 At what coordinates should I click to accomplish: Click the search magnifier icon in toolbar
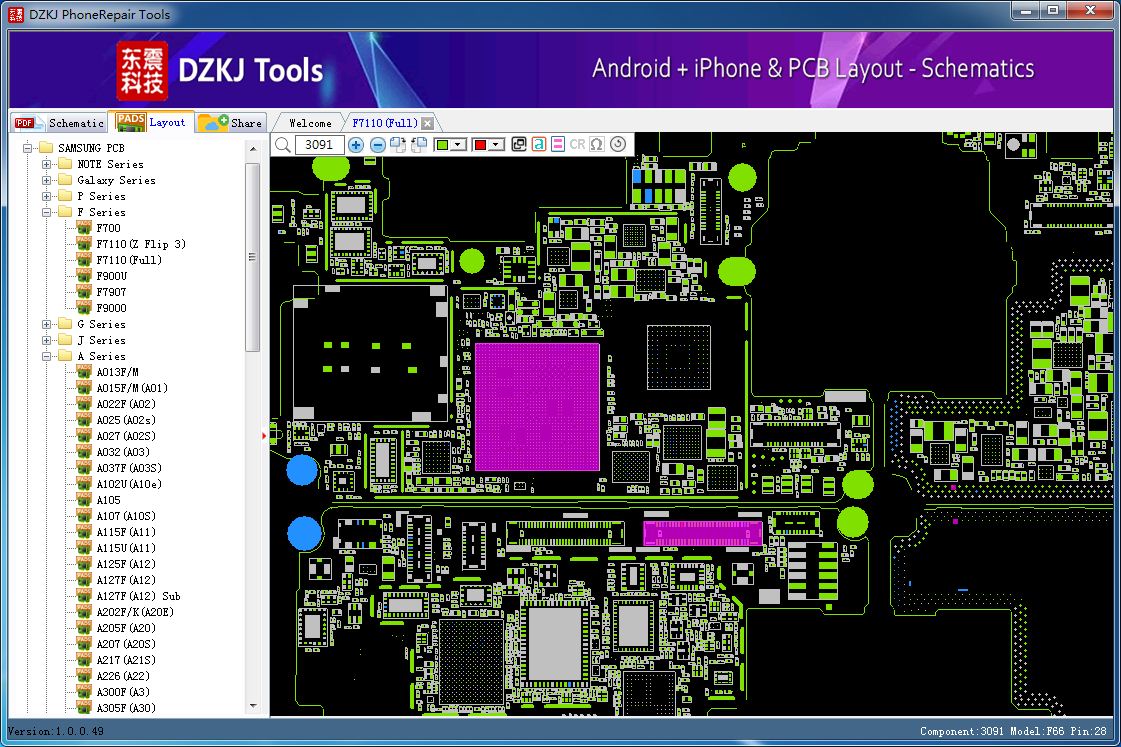tap(283, 145)
